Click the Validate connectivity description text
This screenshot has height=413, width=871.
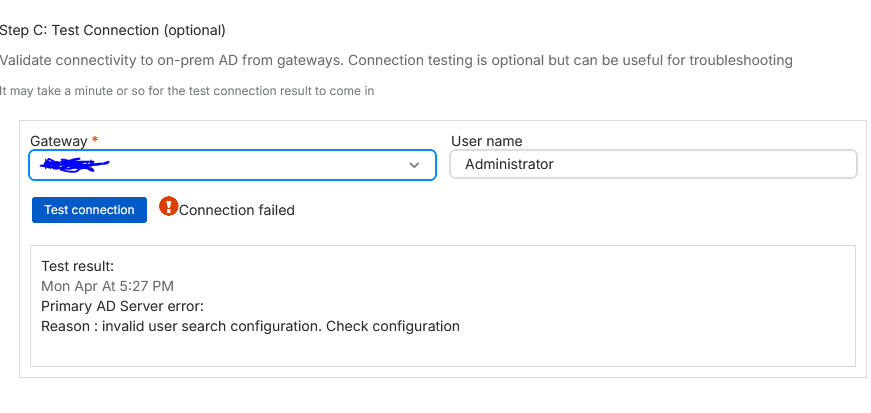pos(396,60)
